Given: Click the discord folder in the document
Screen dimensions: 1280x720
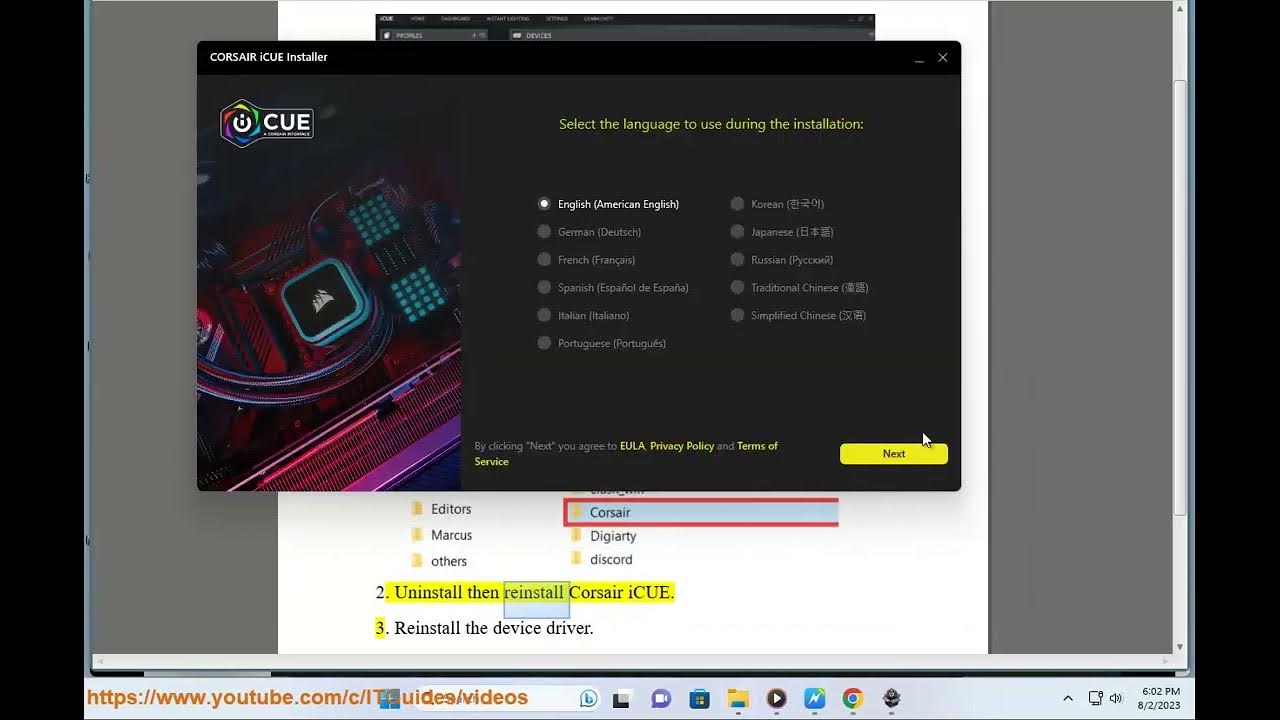Looking at the screenshot, I should click(x=602, y=560).
